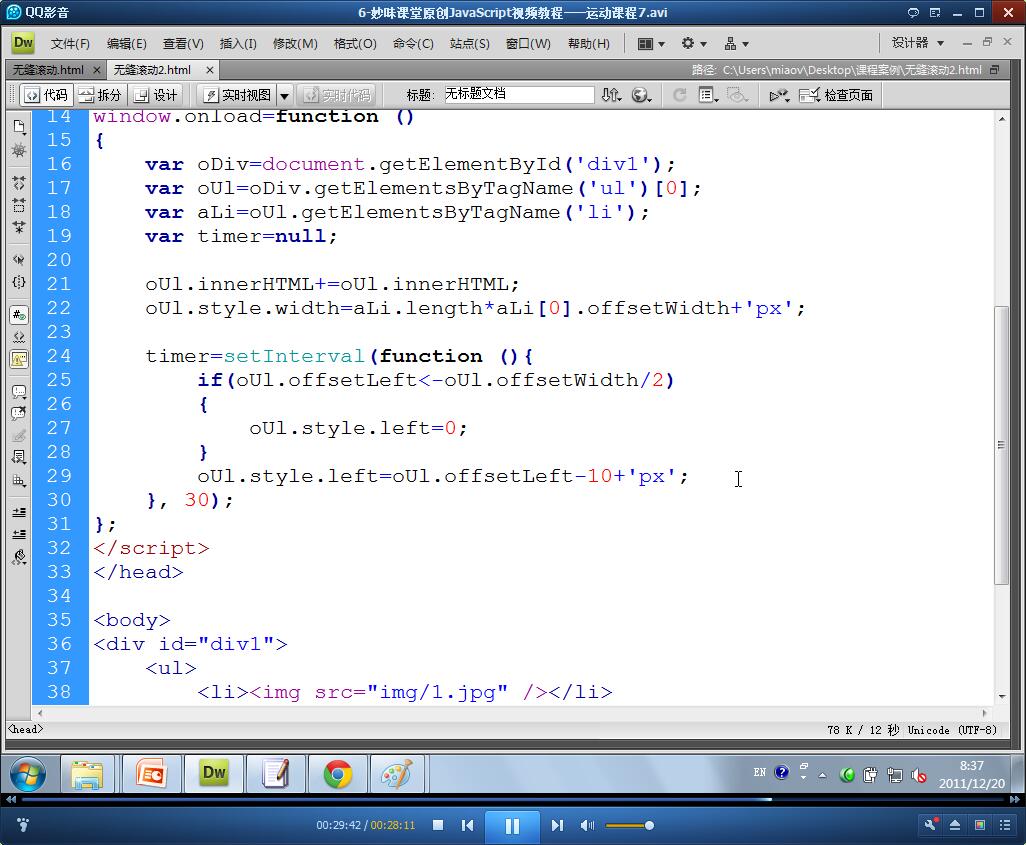The image size is (1026, 845).
Task: Click the recent snippets icon
Action: click(x=19, y=457)
